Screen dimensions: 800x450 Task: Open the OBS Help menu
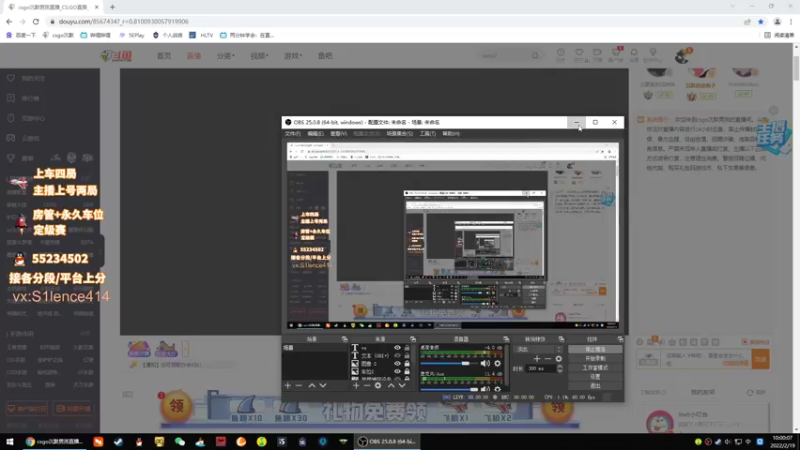pyautogui.click(x=451, y=134)
